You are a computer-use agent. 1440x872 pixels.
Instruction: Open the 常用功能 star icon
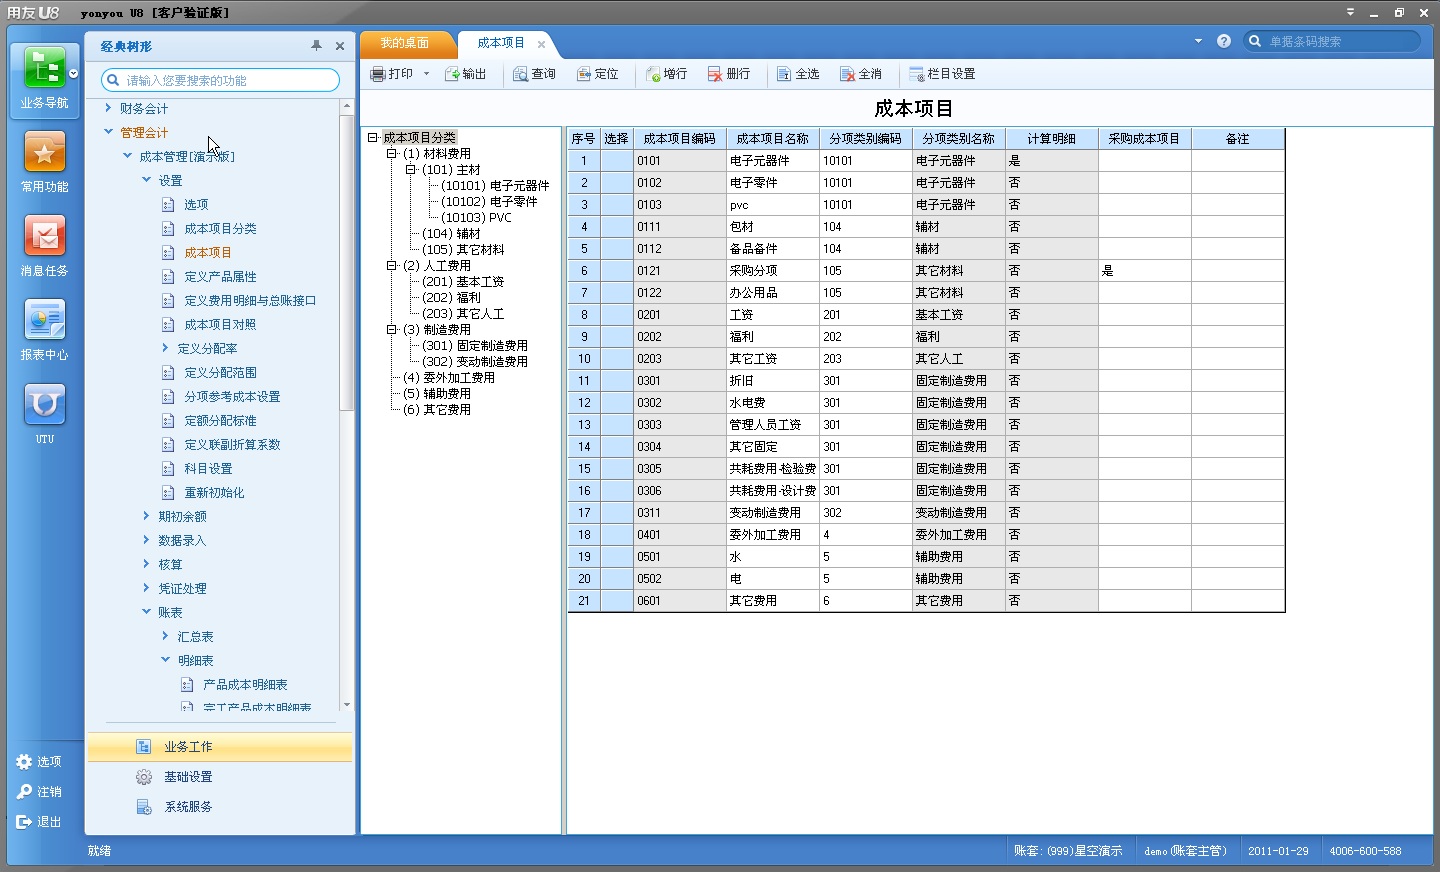point(45,152)
